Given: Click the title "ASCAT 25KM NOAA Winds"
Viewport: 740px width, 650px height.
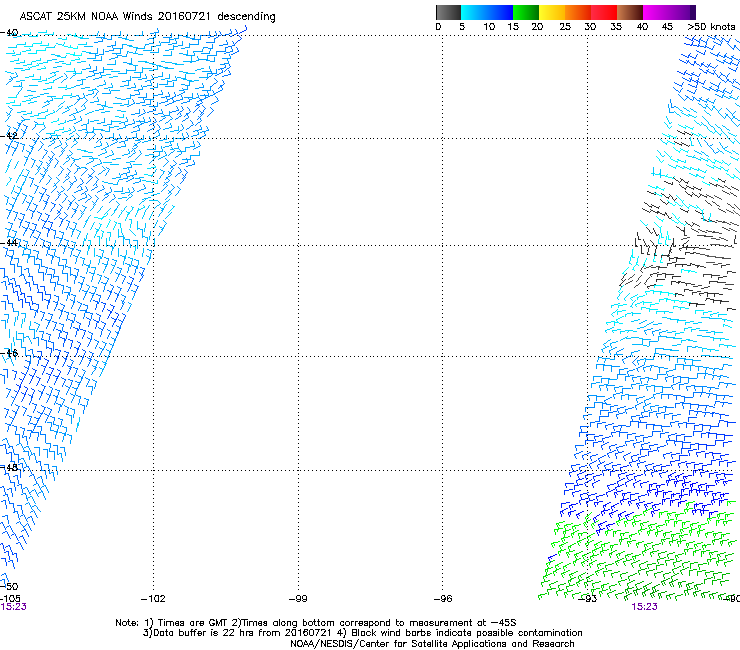Looking at the screenshot, I should click(x=87, y=17).
